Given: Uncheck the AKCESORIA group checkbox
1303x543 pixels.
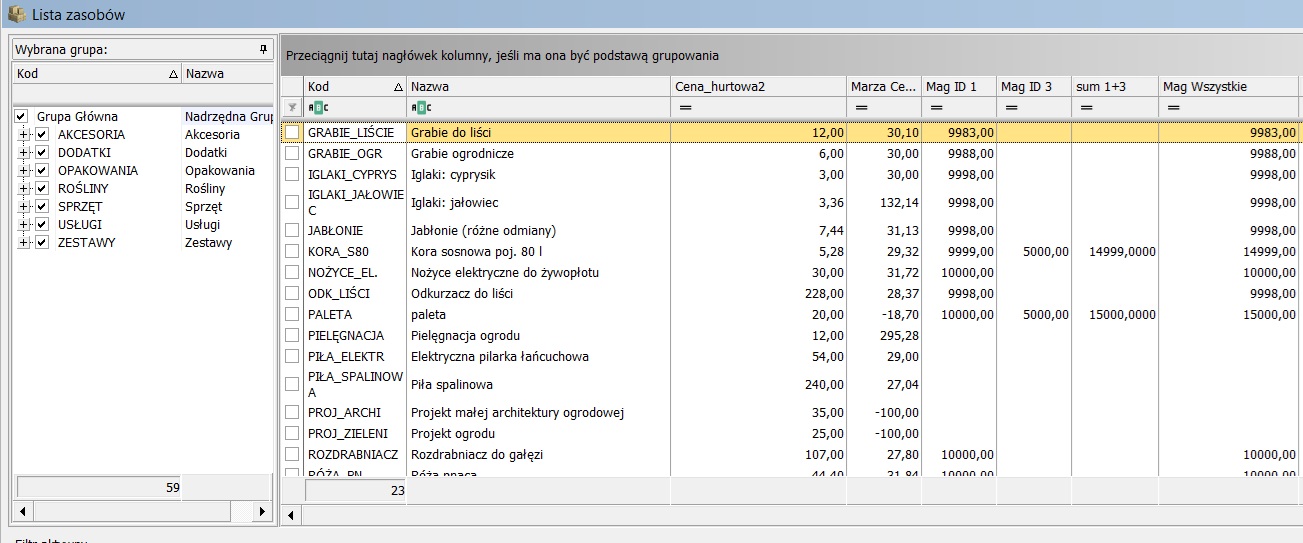Looking at the screenshot, I should click(x=42, y=135).
